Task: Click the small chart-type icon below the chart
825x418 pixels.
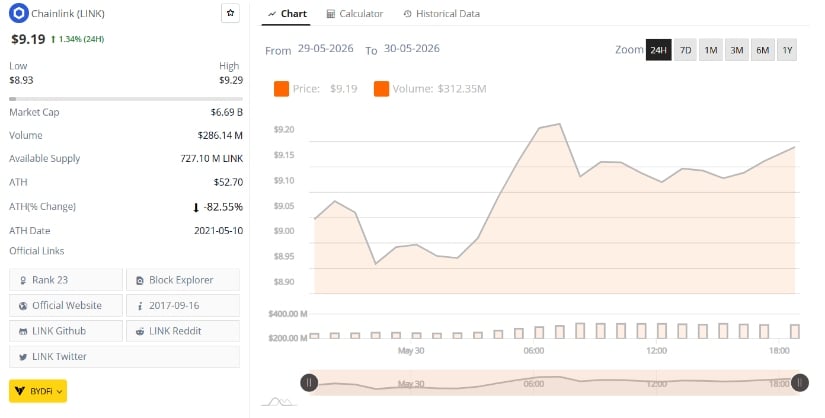Action: point(279,403)
